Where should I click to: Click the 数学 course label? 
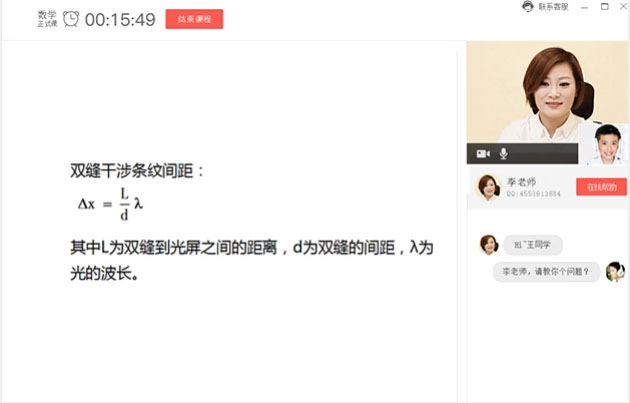point(47,15)
